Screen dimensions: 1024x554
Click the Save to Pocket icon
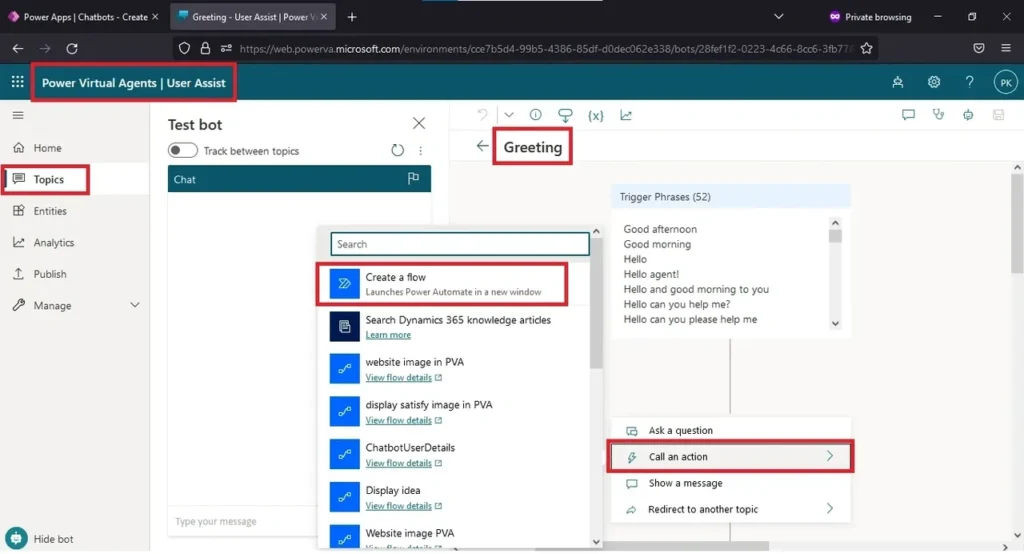click(x=978, y=48)
